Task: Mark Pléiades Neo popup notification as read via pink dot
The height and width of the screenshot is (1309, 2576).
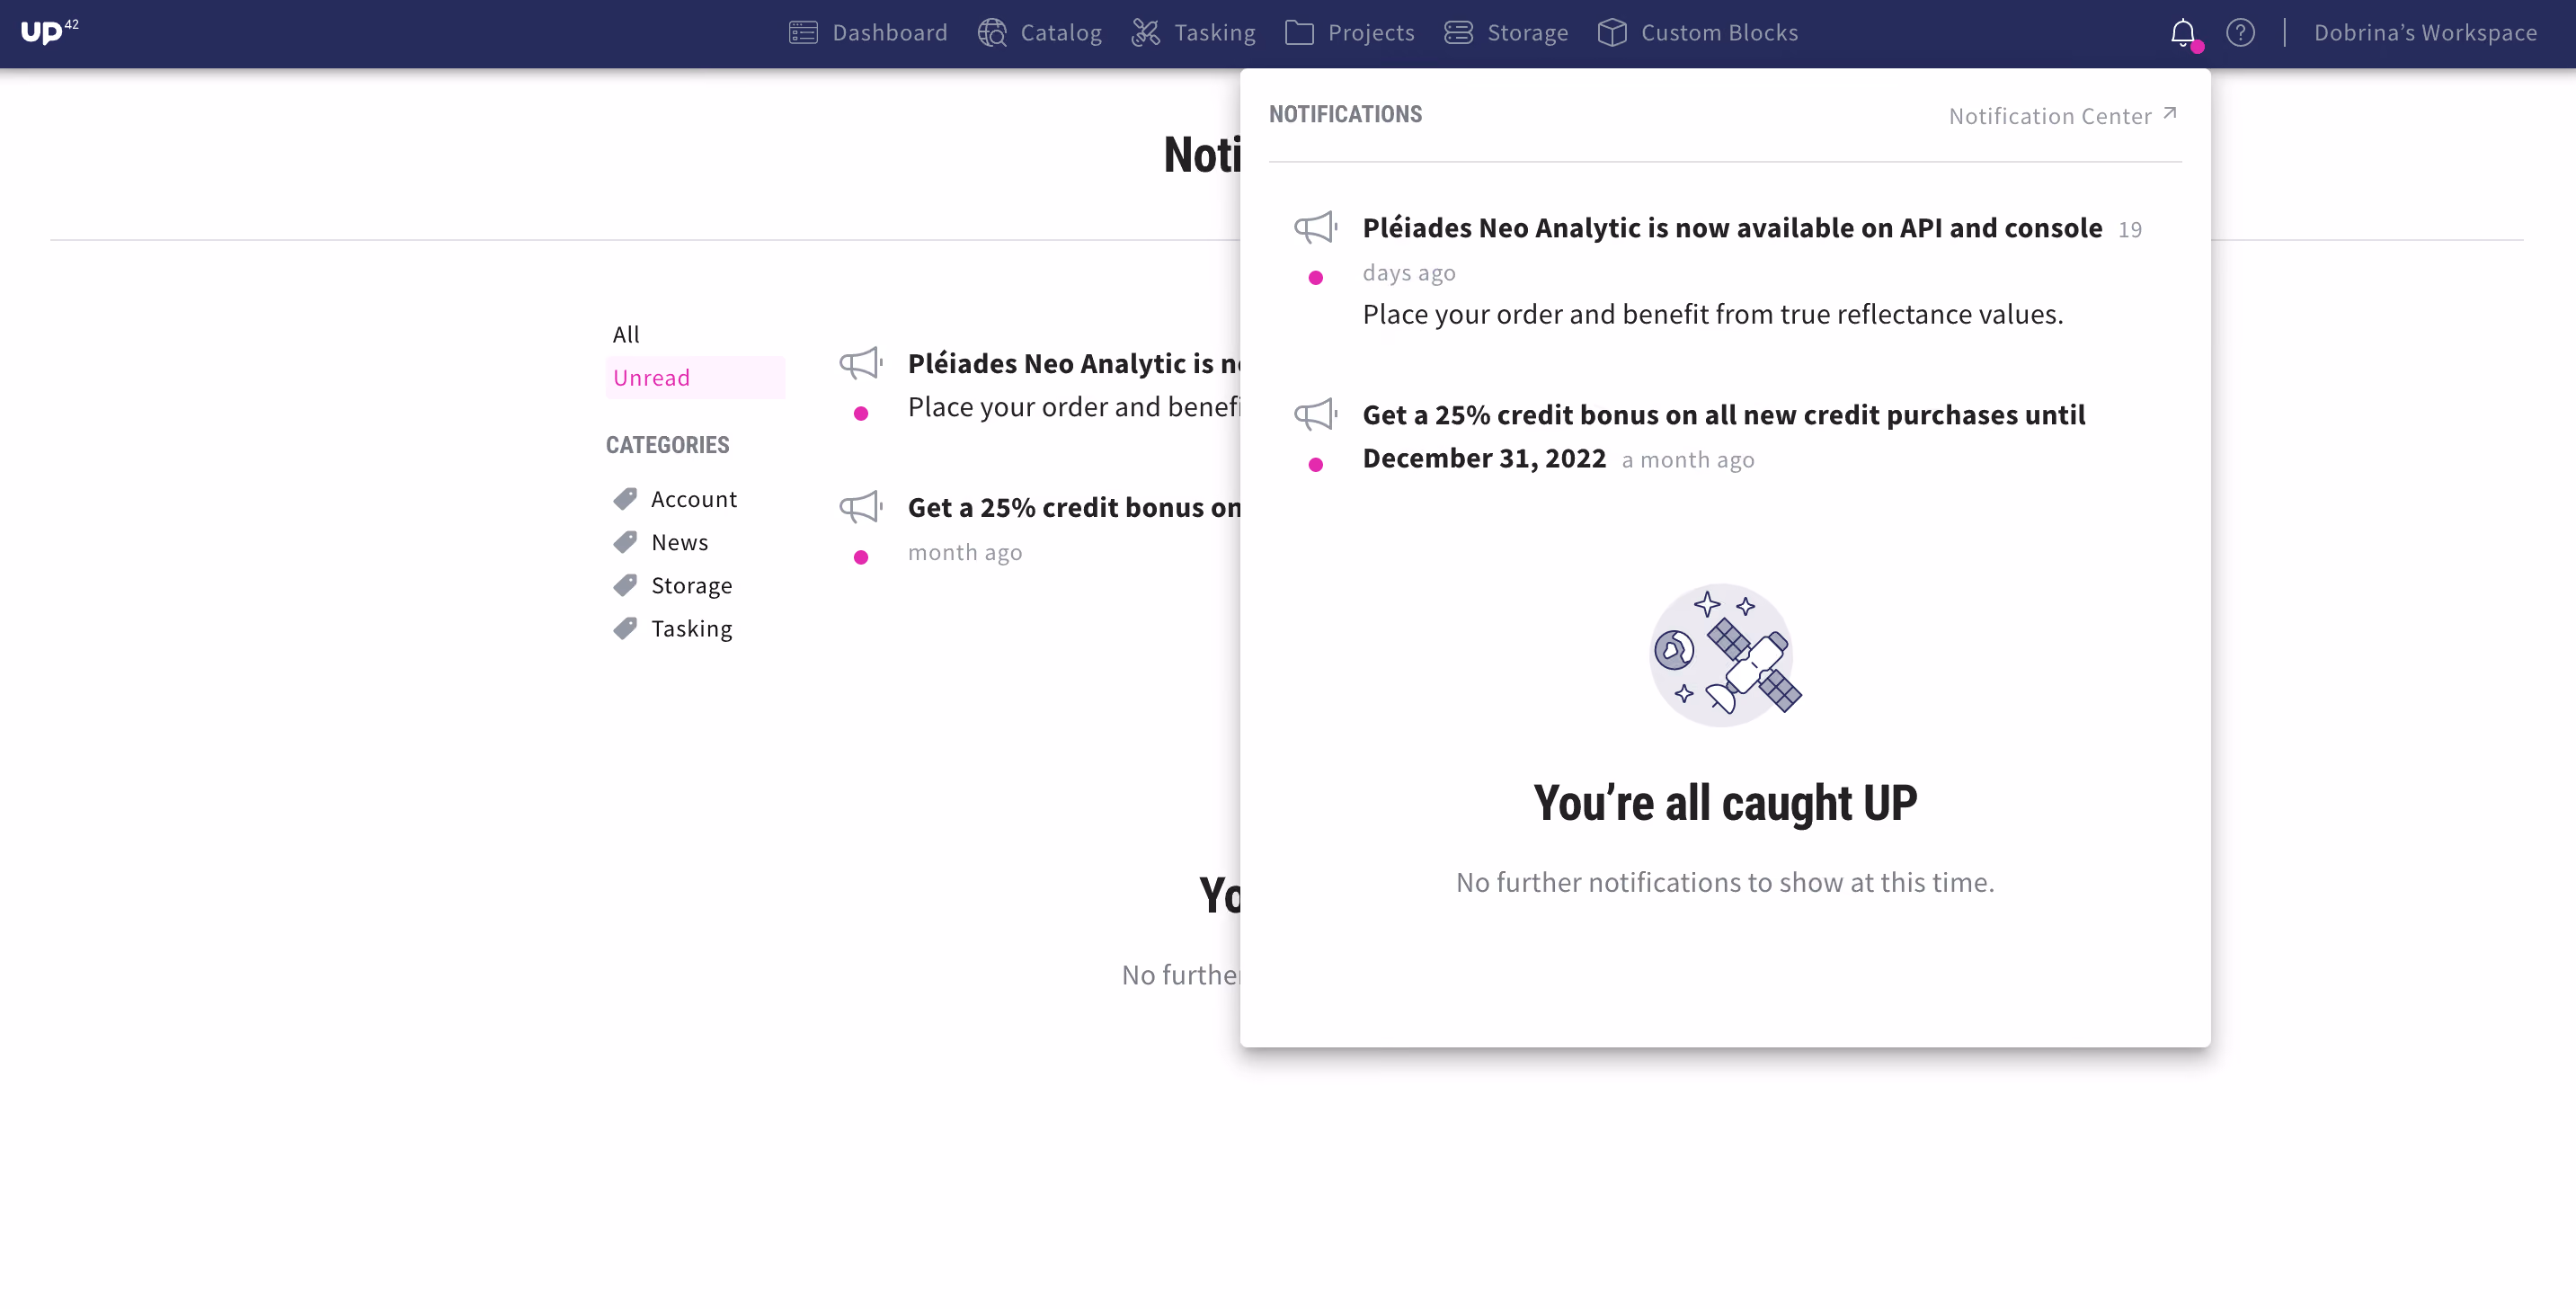Action: coord(1316,277)
